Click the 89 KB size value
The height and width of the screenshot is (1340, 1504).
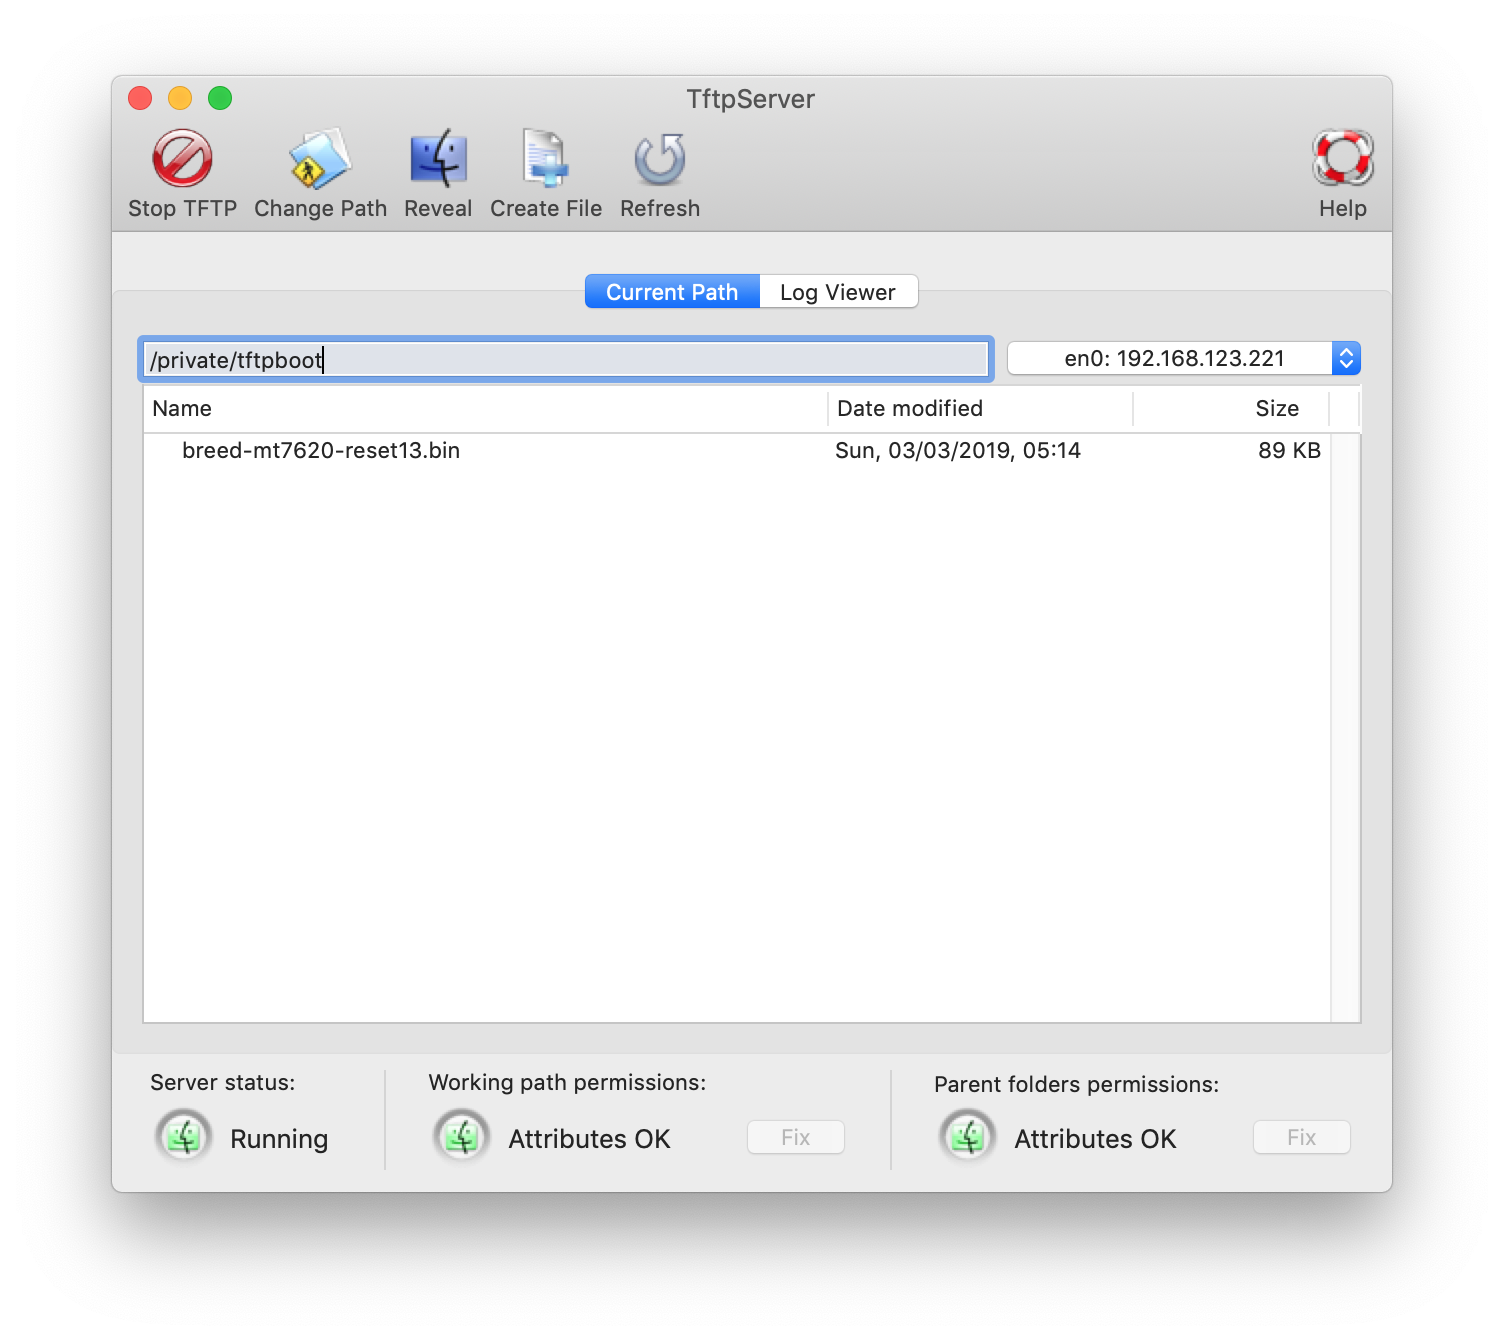[x=1290, y=450]
